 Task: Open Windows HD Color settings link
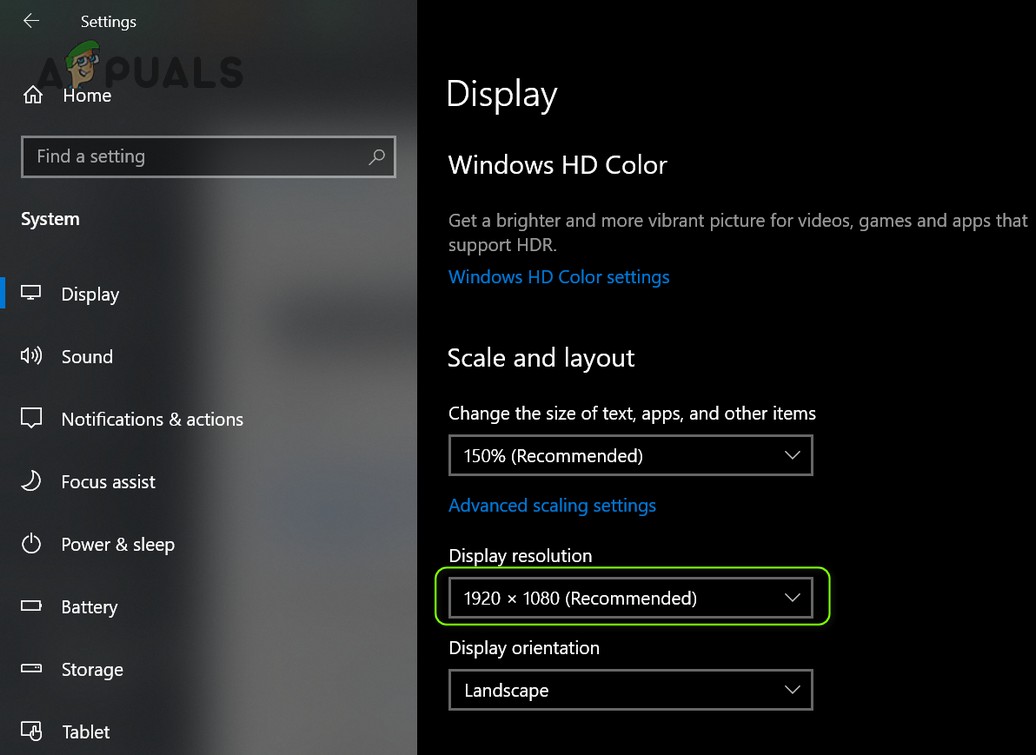559,277
